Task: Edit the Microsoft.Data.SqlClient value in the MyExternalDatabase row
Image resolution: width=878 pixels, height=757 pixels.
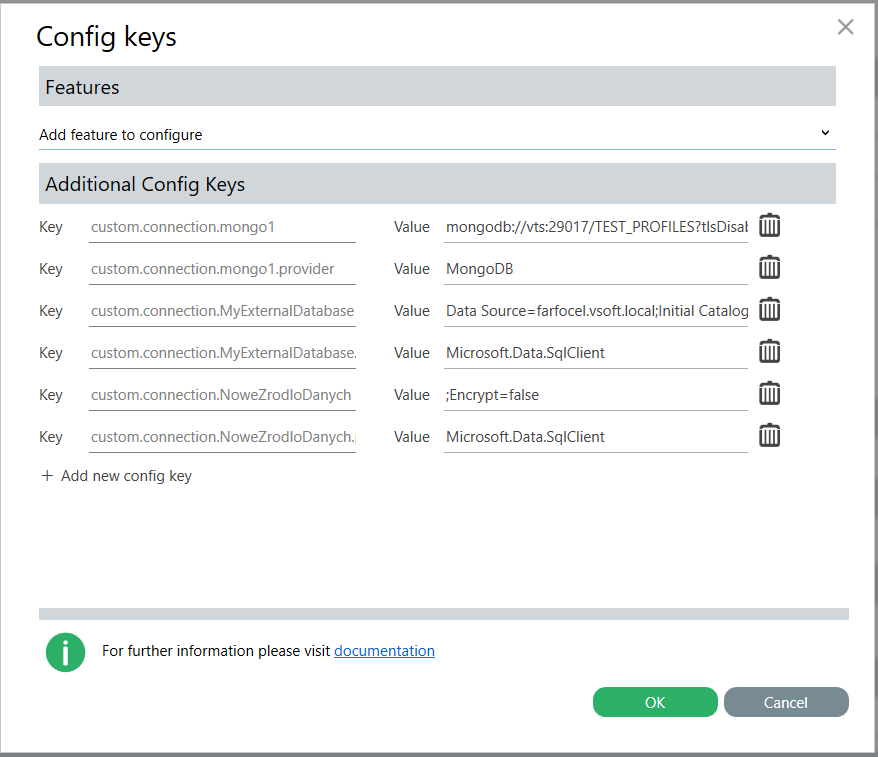Action: 596,353
